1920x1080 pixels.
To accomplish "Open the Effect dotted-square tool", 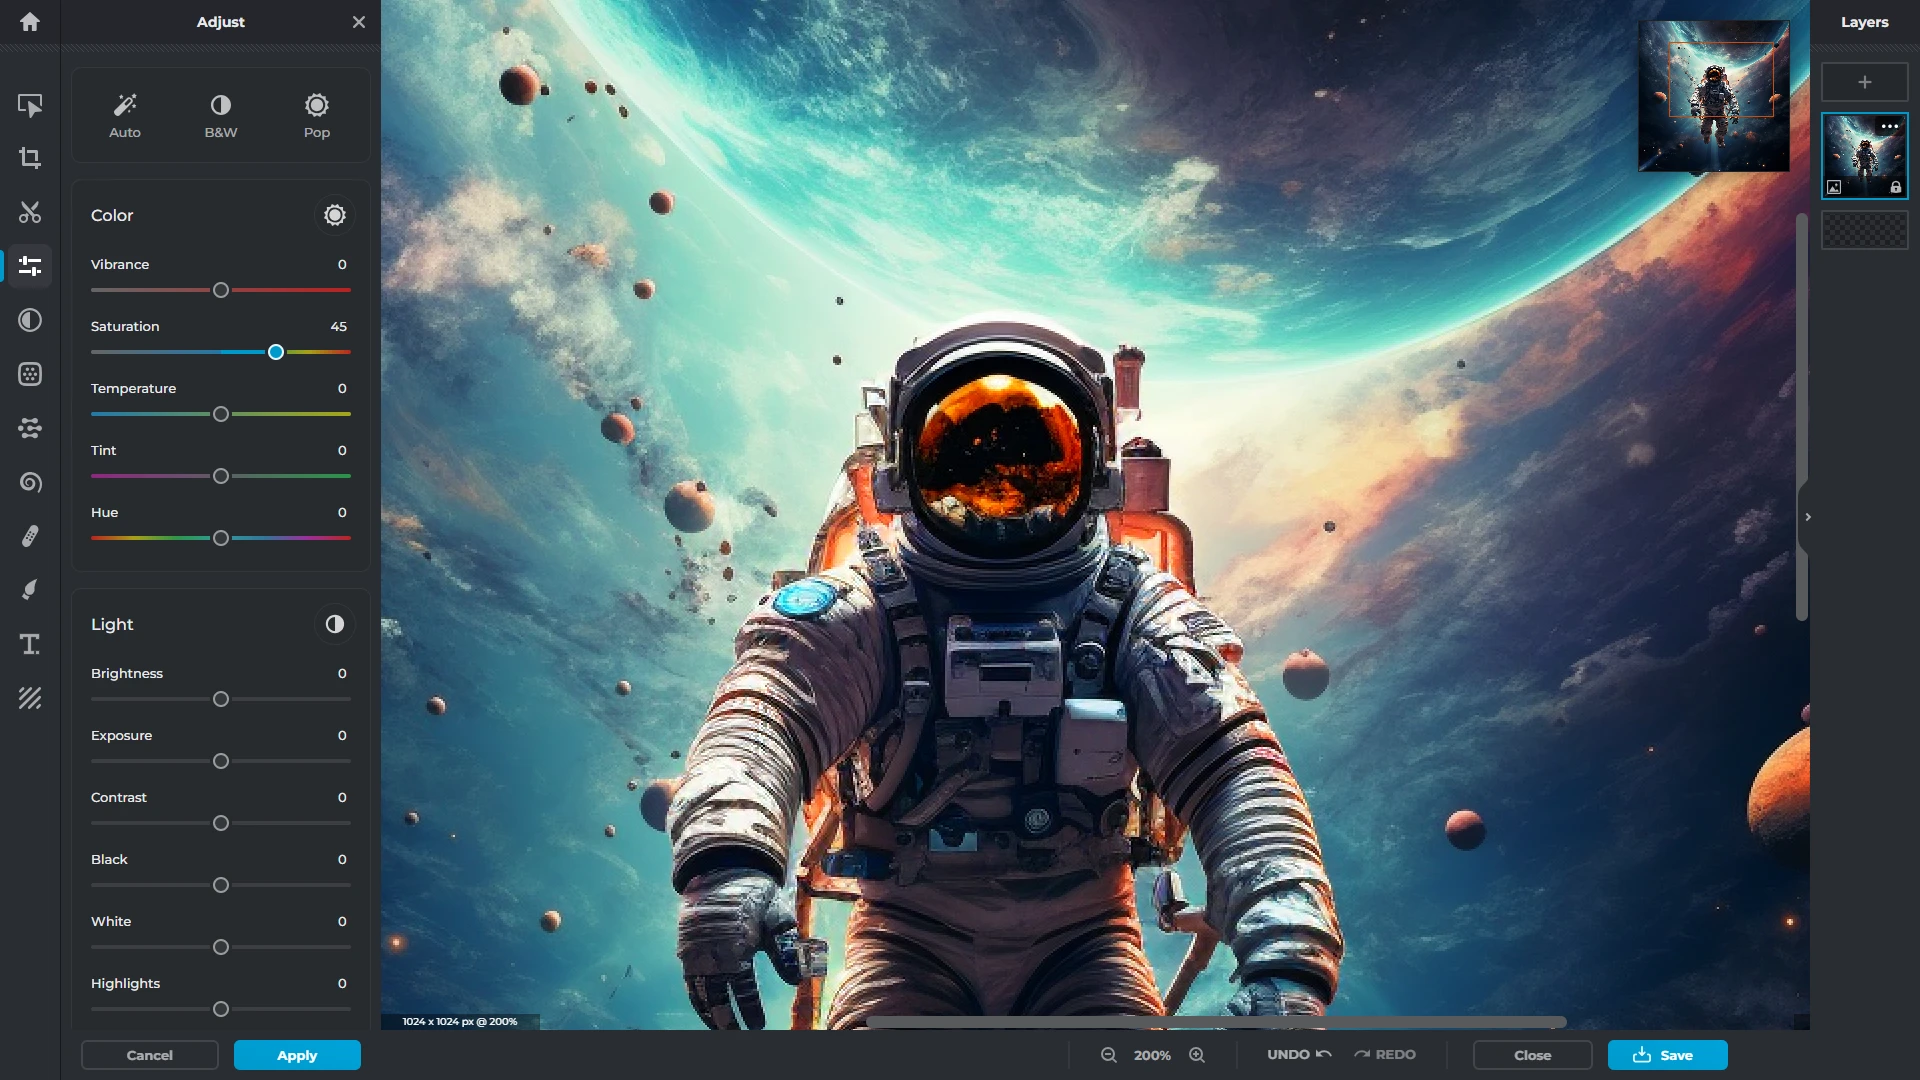I will pos(30,374).
